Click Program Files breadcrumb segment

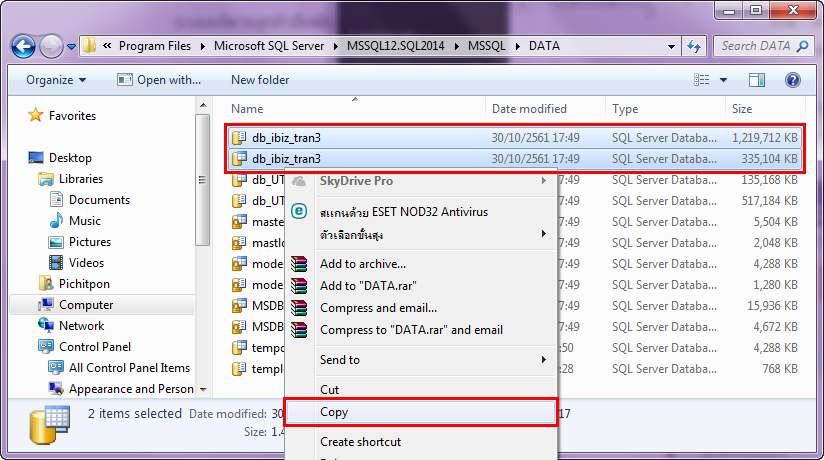coord(155,46)
